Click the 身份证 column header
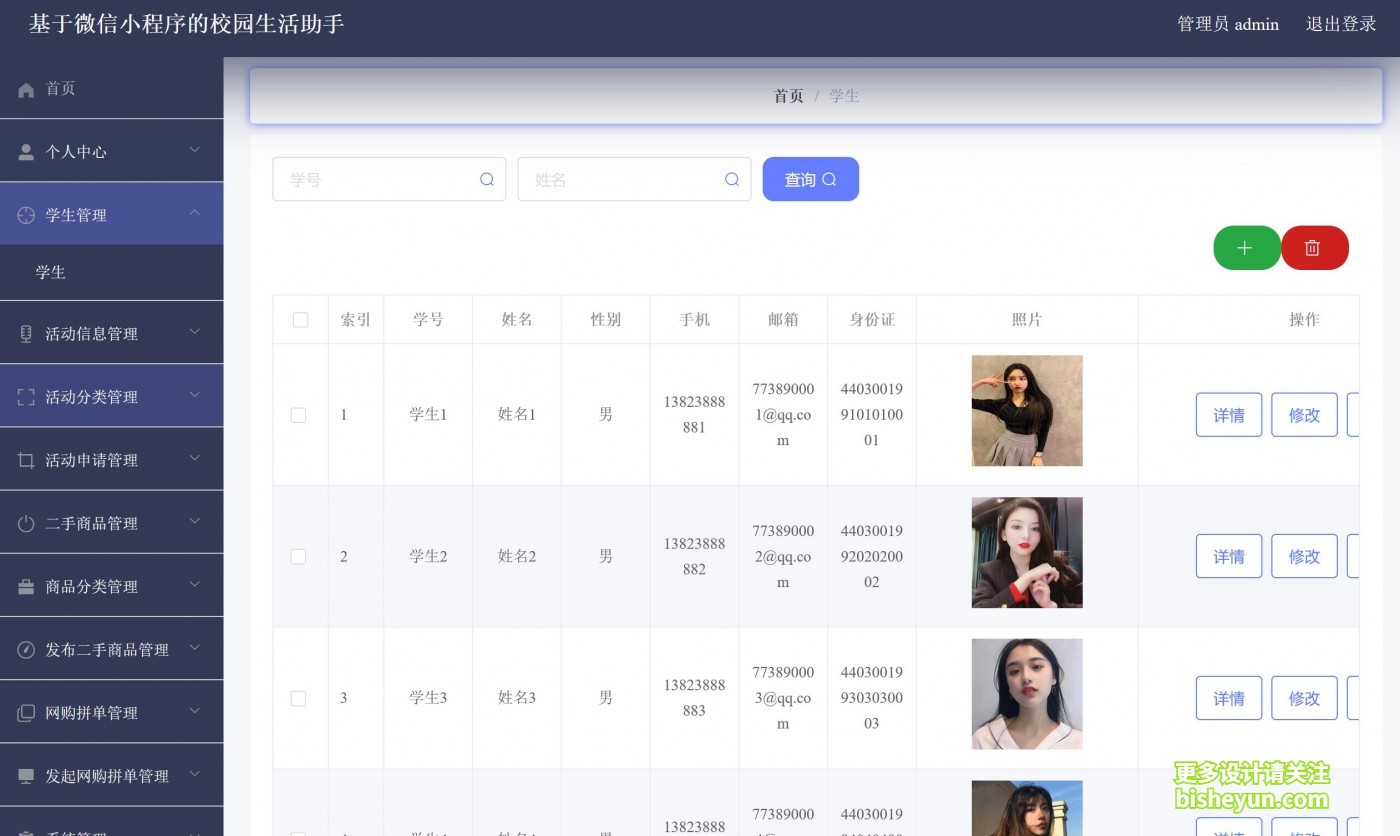The width and height of the screenshot is (1400, 836). tap(872, 320)
